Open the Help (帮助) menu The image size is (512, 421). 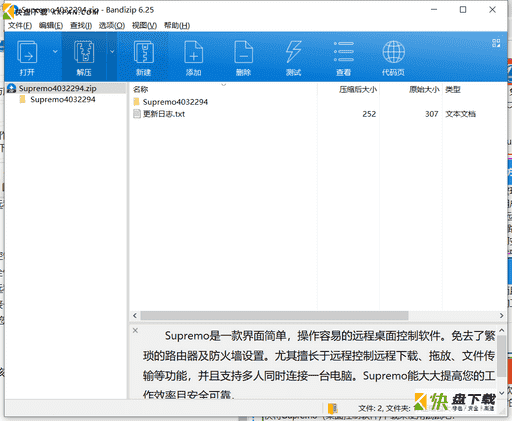(x=177, y=26)
